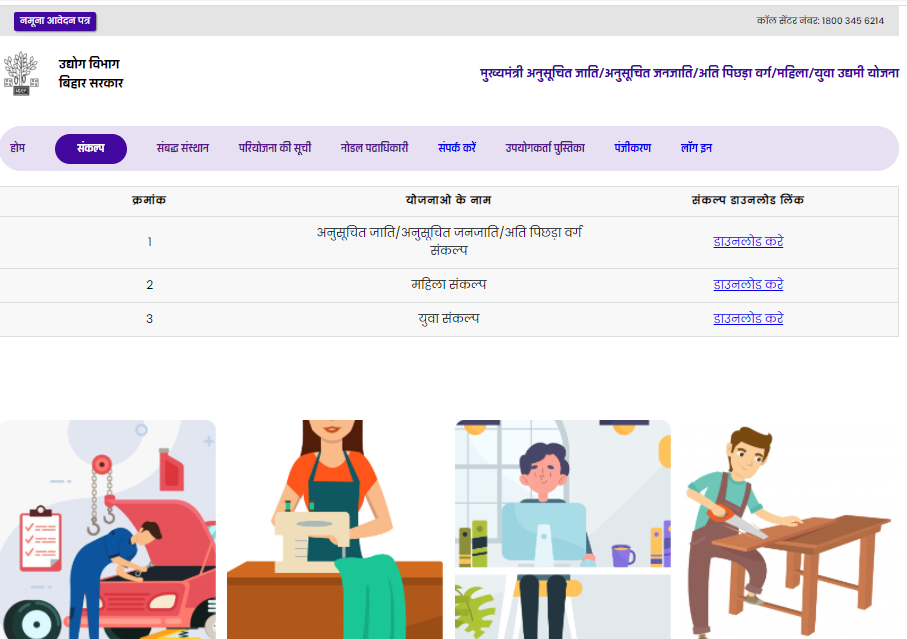This screenshot has width=907, height=639.
Task: Click the Bihar government emblem logo
Action: click(18, 74)
